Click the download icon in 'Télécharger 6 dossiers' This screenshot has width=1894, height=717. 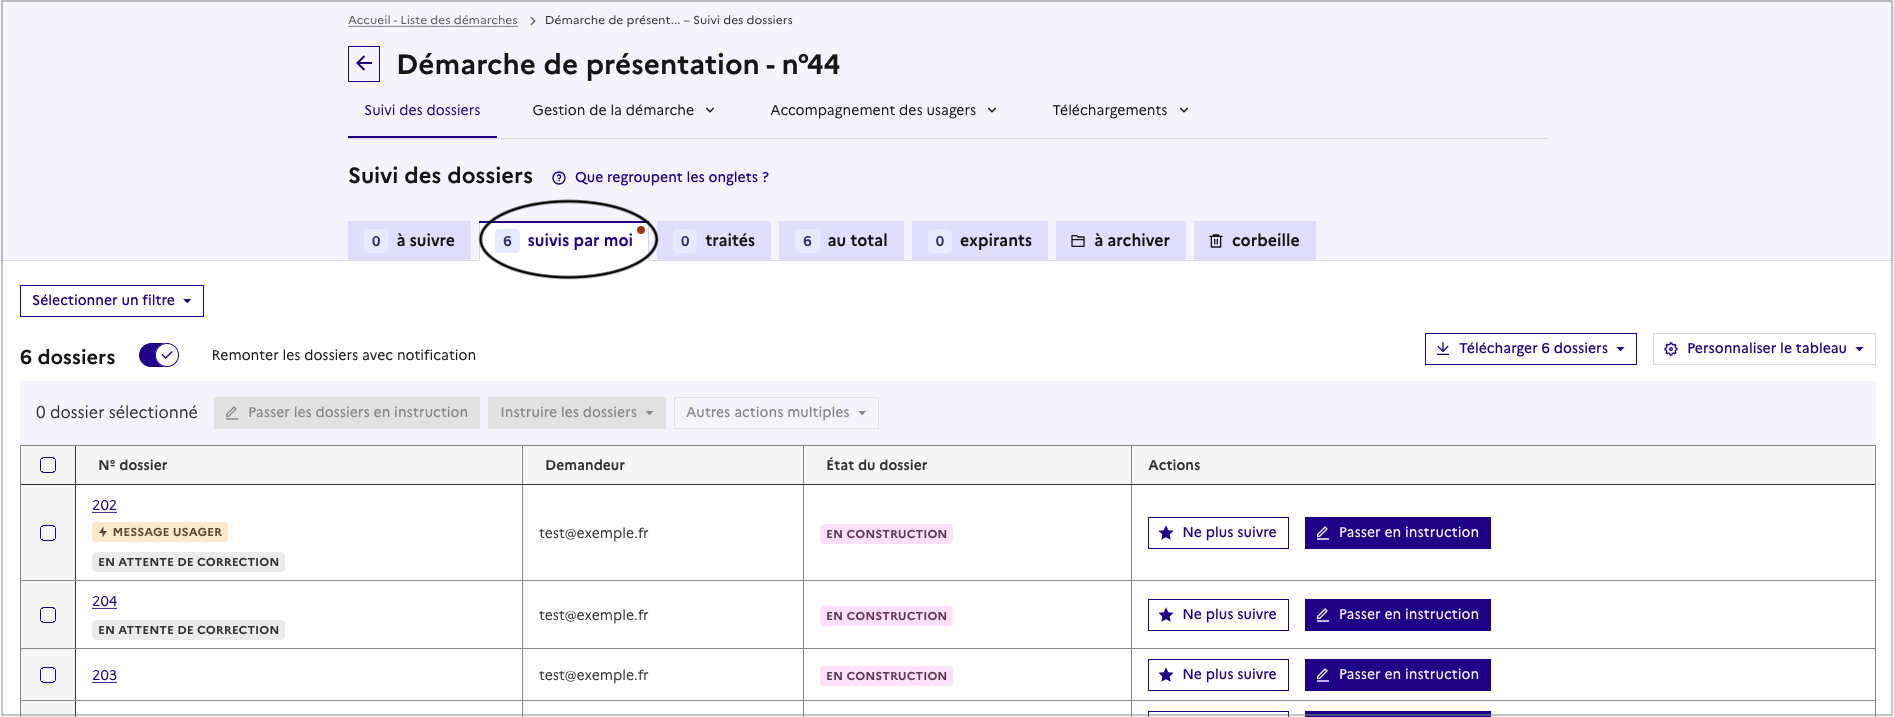coord(1443,349)
